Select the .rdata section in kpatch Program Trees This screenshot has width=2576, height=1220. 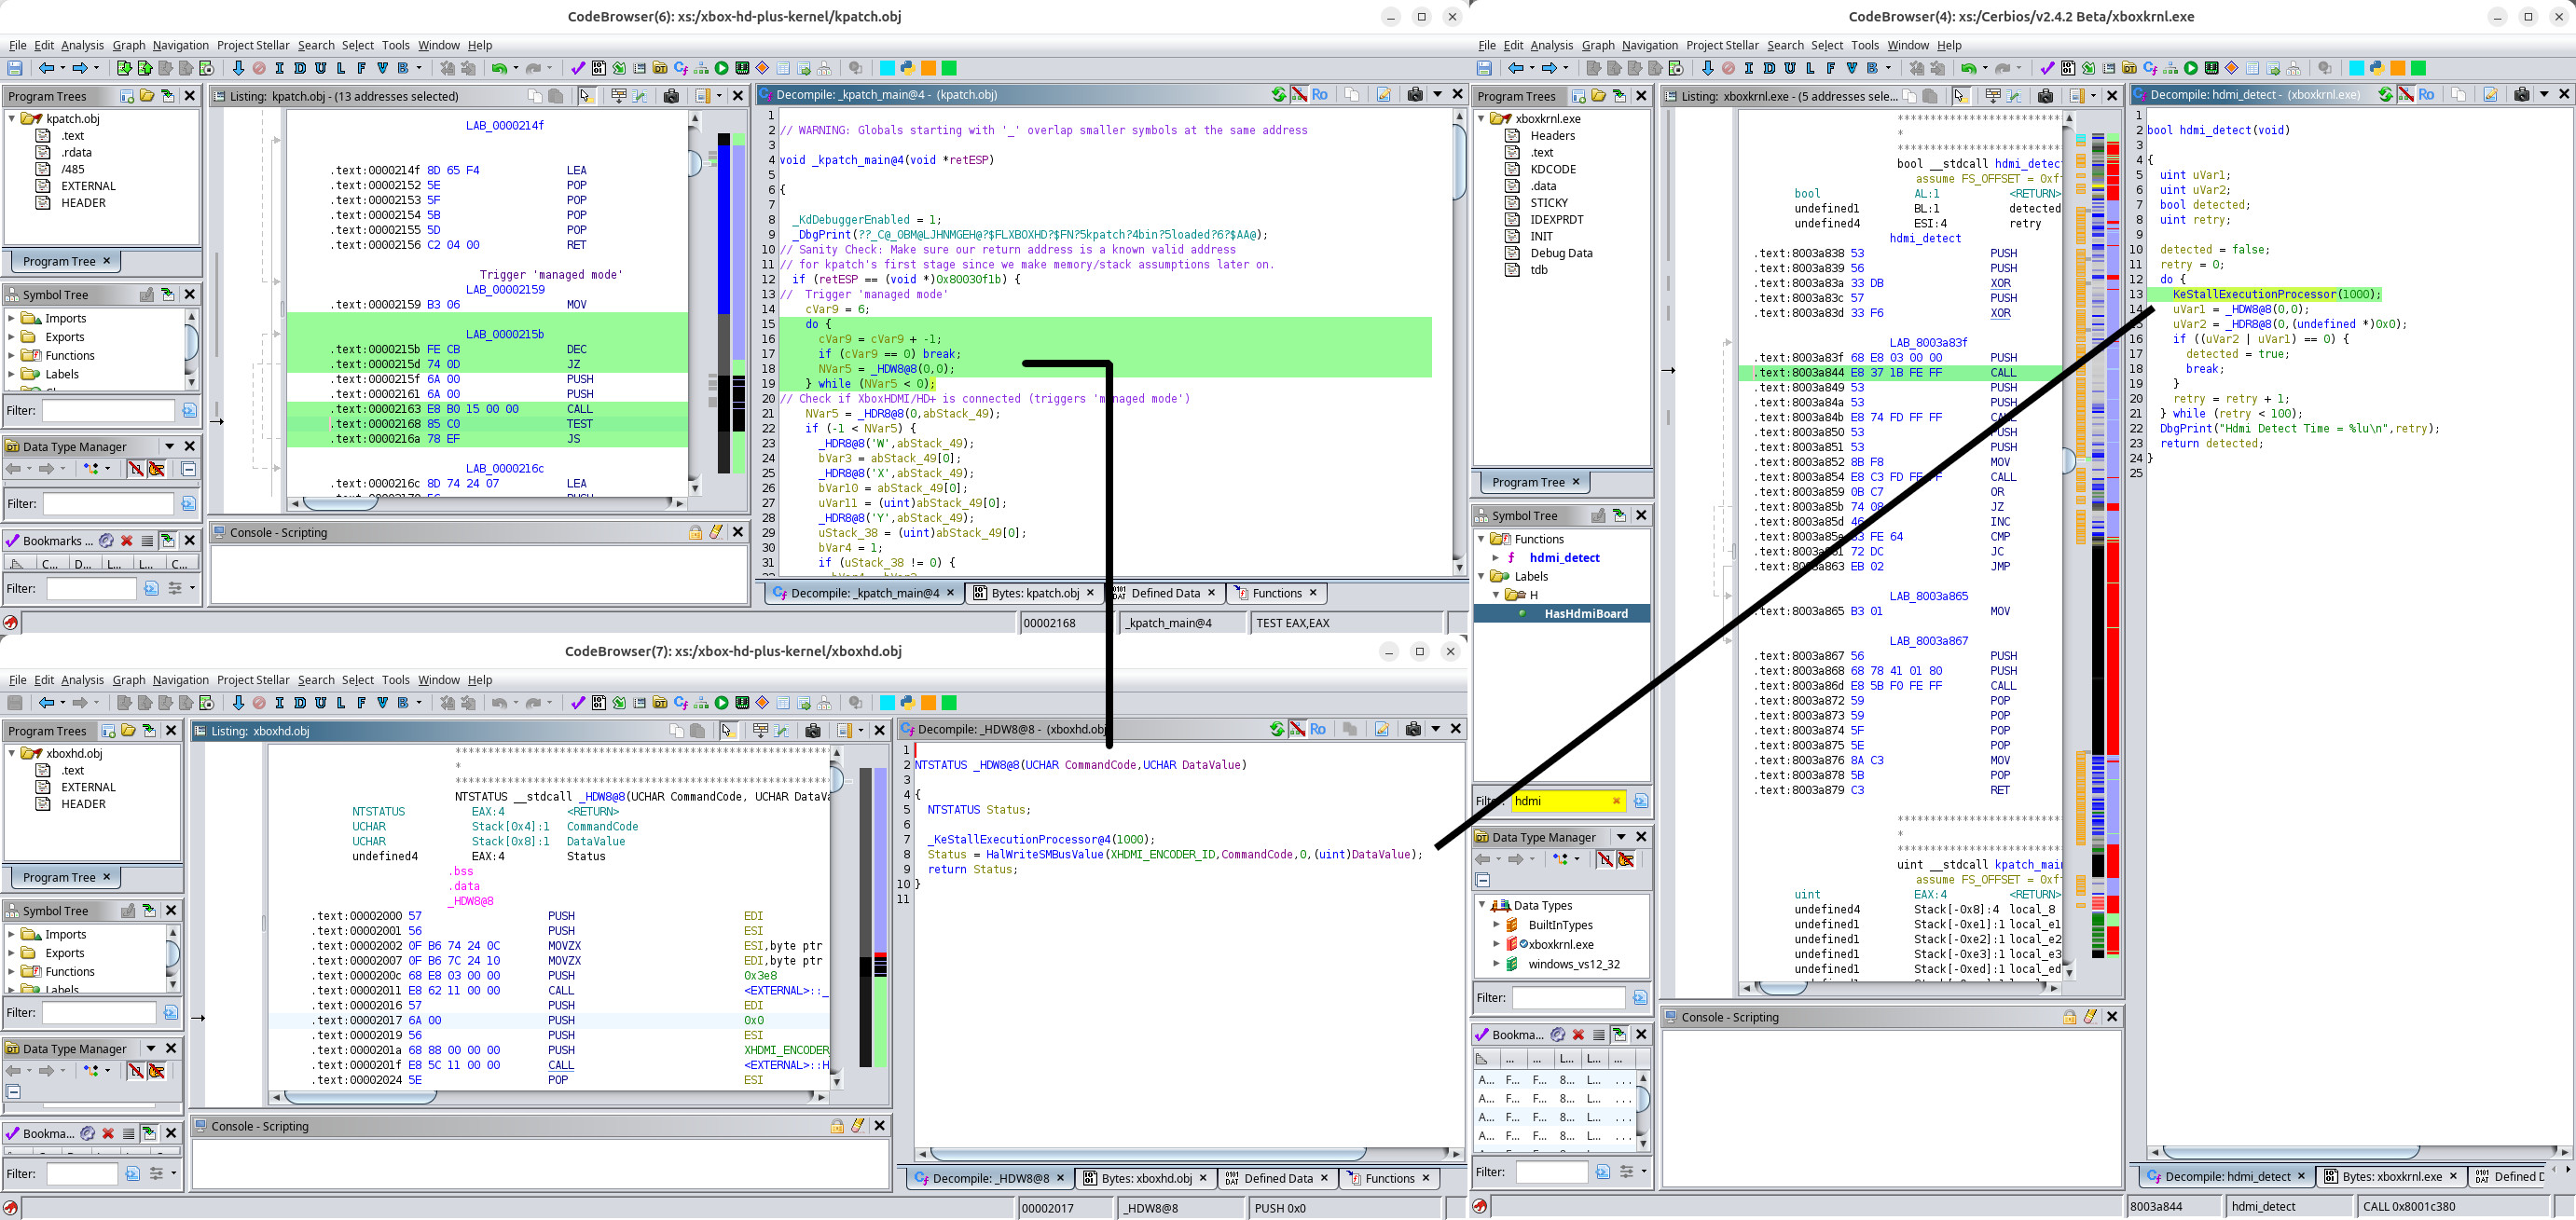(76, 152)
